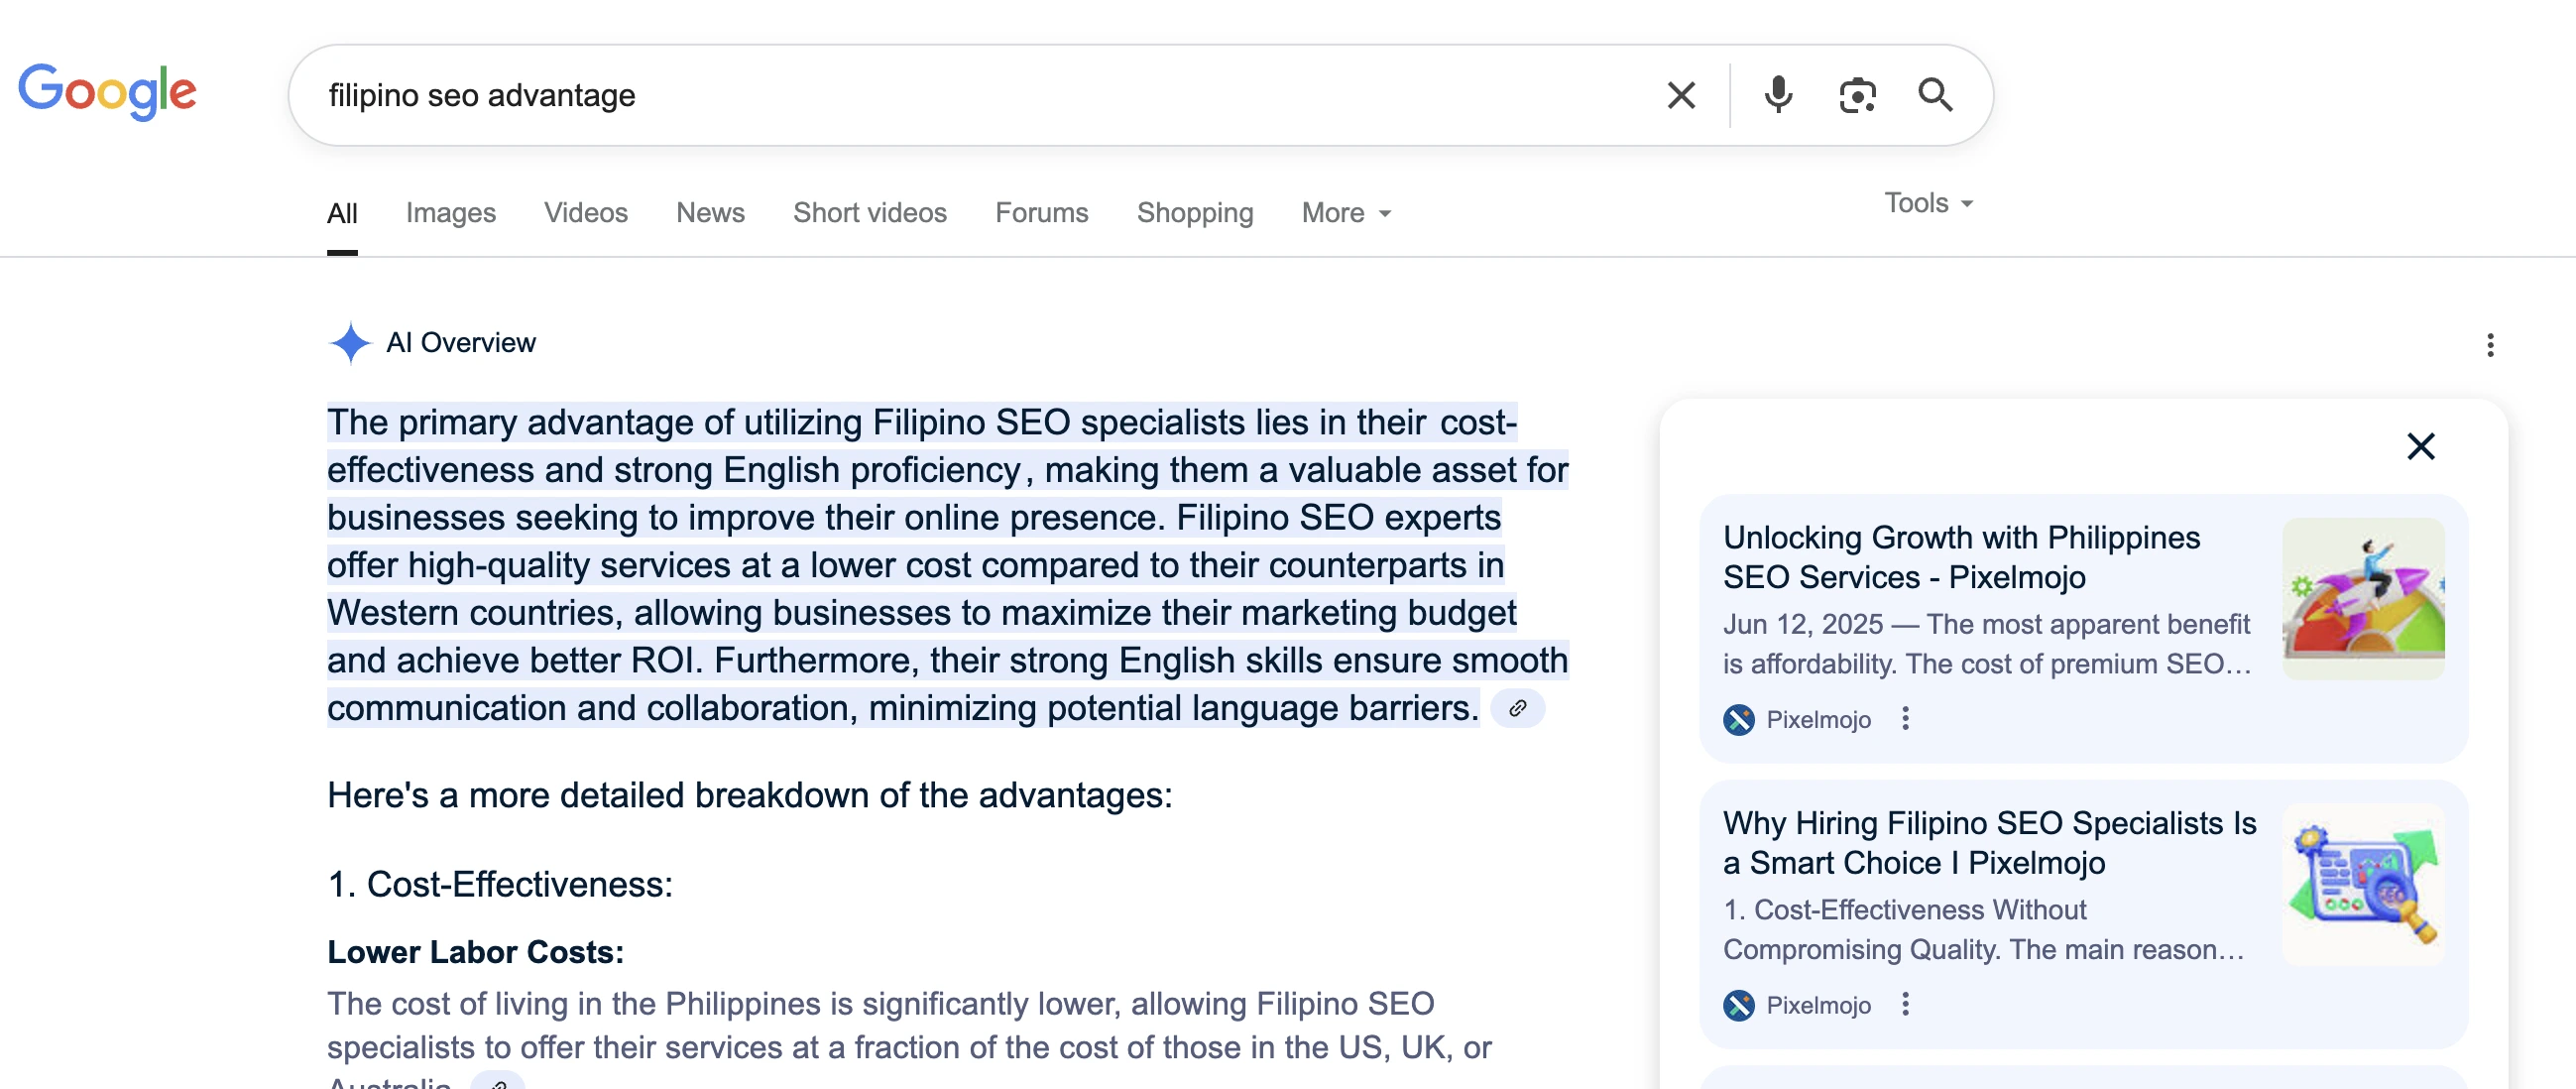Switch to the Images tab
Image resolution: width=2576 pixels, height=1089 pixels.
click(x=451, y=213)
